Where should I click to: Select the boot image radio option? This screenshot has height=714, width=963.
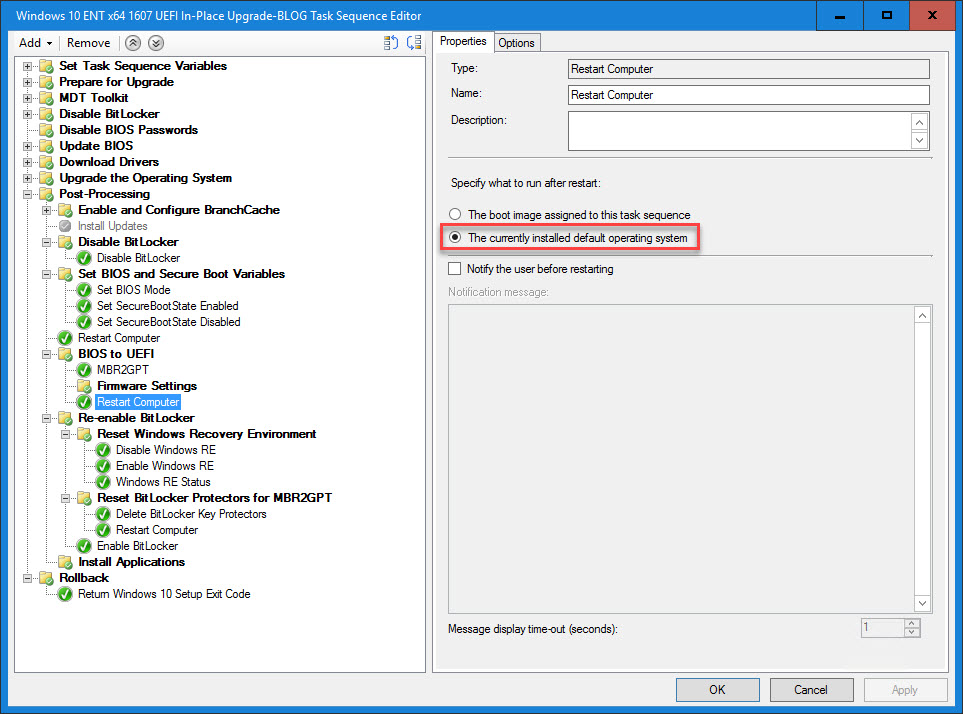point(456,215)
